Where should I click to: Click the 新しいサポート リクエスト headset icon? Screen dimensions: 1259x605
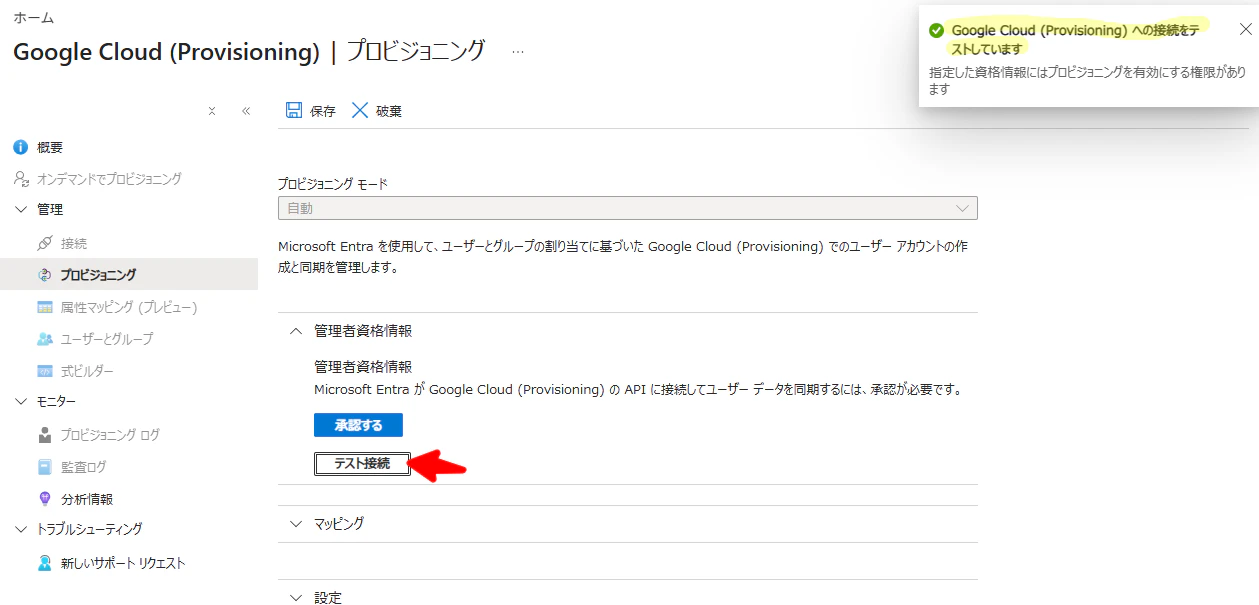45,563
